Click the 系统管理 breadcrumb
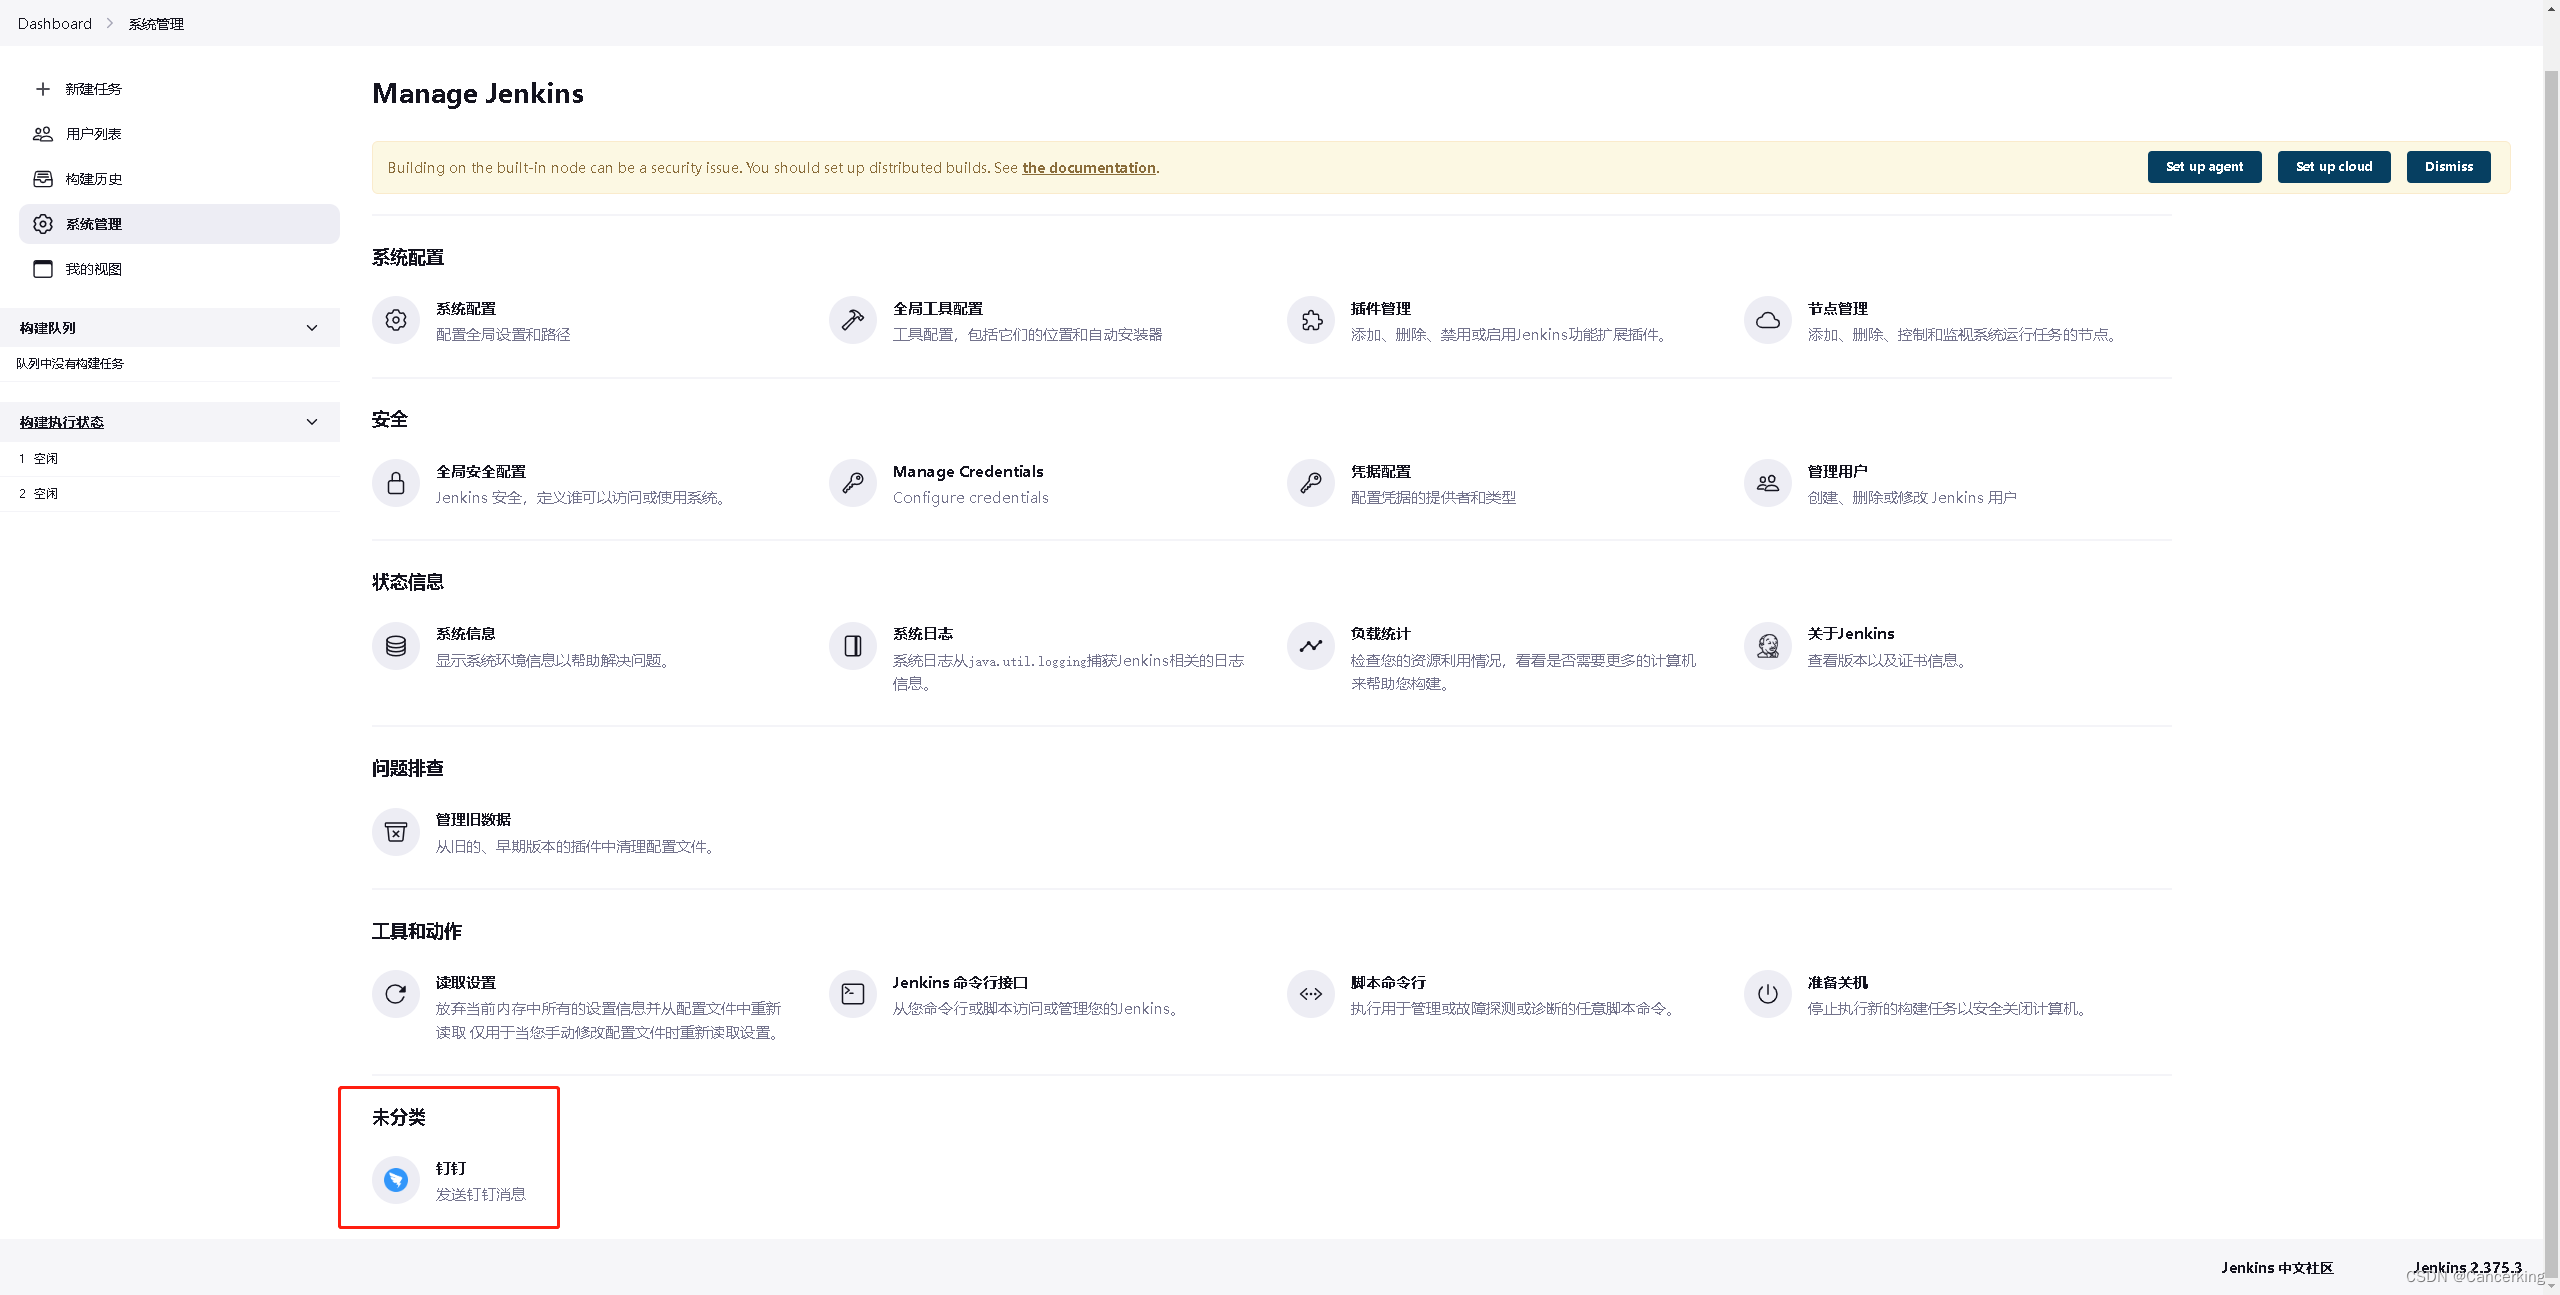This screenshot has height=1295, width=2560. pyautogui.click(x=156, y=24)
